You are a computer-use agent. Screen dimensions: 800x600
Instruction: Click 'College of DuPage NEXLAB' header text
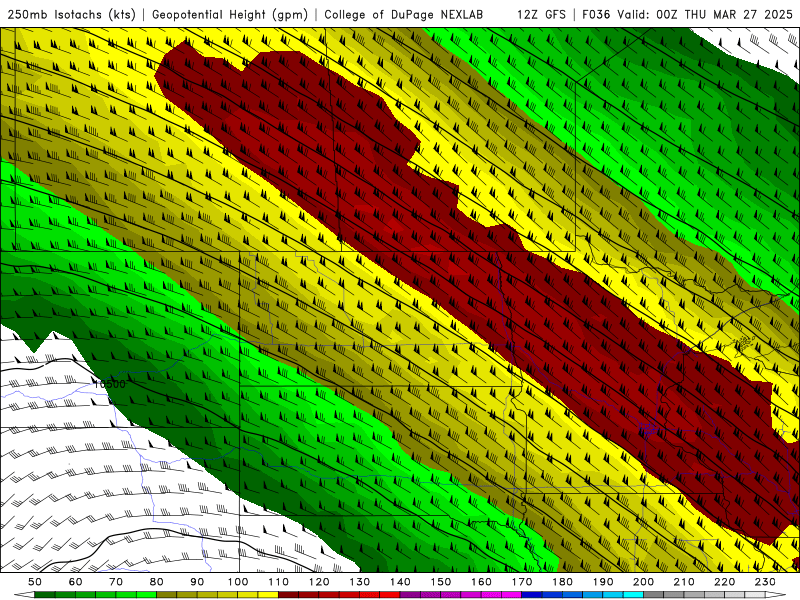pyautogui.click(x=404, y=15)
